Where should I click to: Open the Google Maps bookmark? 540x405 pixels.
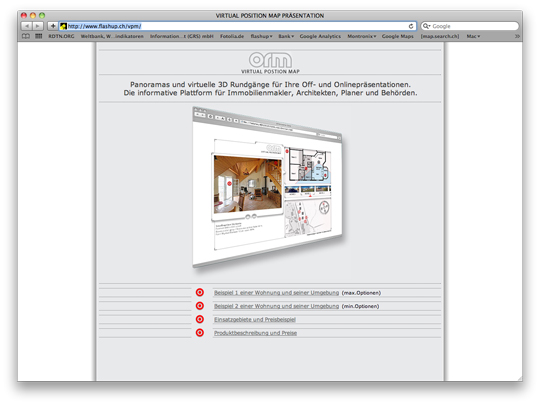pos(397,36)
